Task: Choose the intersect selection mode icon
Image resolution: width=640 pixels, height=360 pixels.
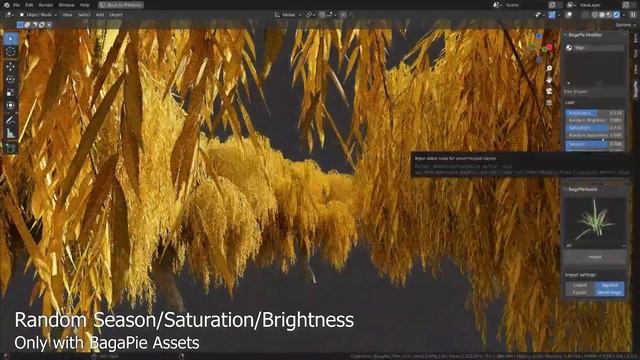Action: click(49, 25)
